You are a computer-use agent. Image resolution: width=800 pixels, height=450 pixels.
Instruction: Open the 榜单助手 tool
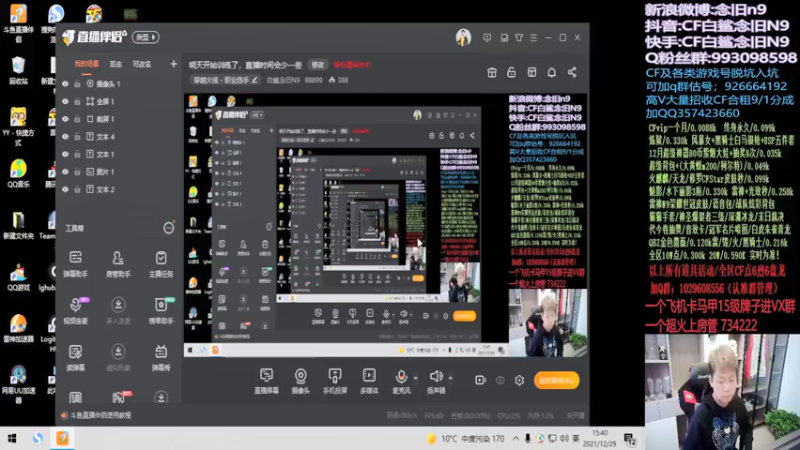click(x=161, y=310)
